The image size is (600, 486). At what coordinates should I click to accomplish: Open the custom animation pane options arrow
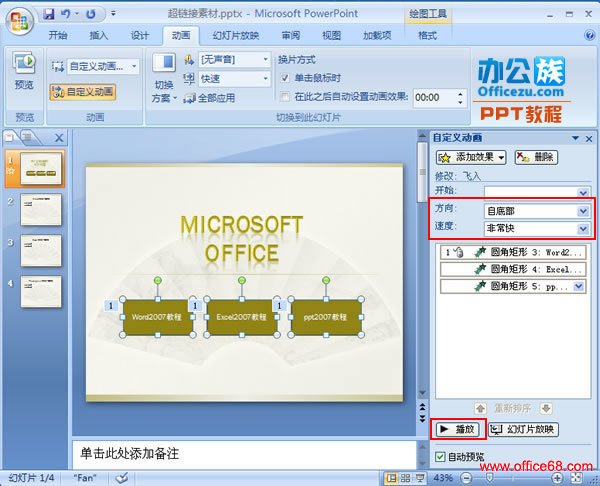coord(575,138)
